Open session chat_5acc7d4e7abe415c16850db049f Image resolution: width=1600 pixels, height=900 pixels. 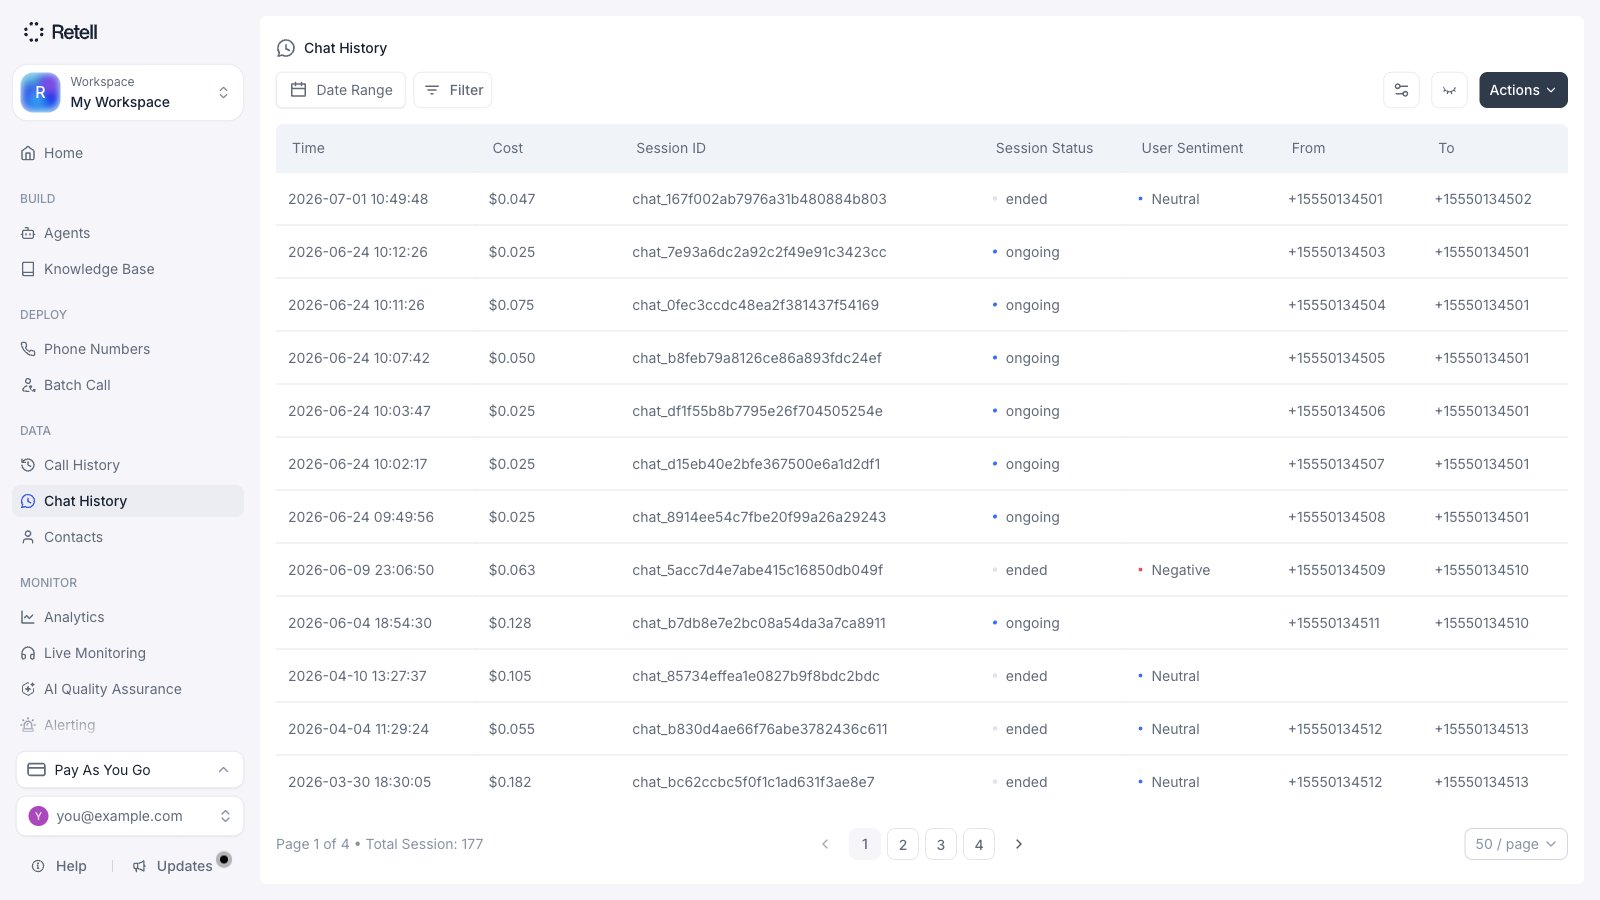757,570
